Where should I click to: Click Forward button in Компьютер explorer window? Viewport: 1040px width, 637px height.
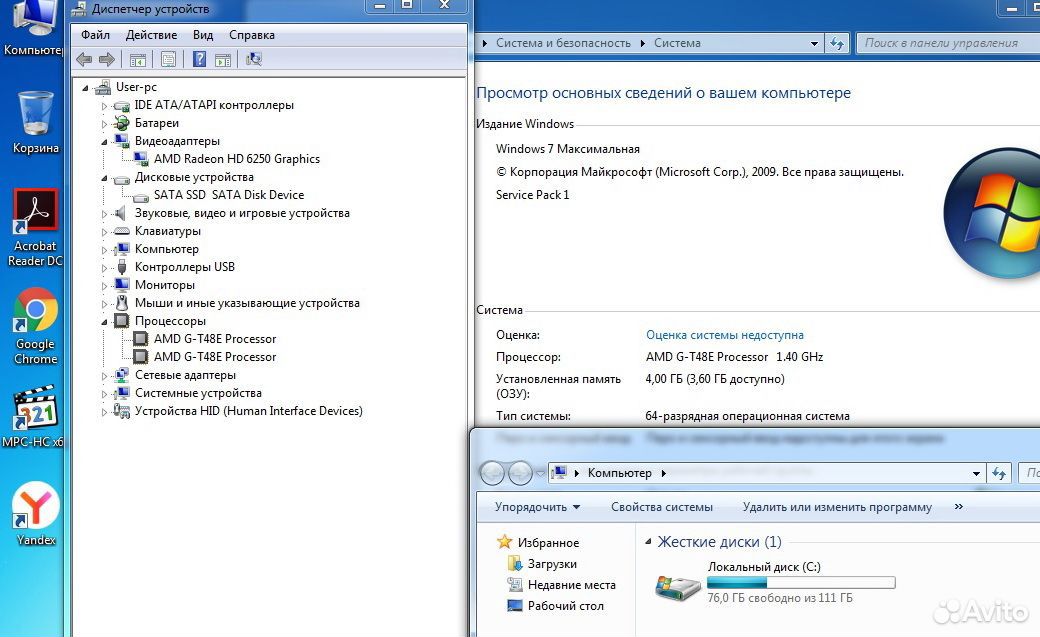520,473
